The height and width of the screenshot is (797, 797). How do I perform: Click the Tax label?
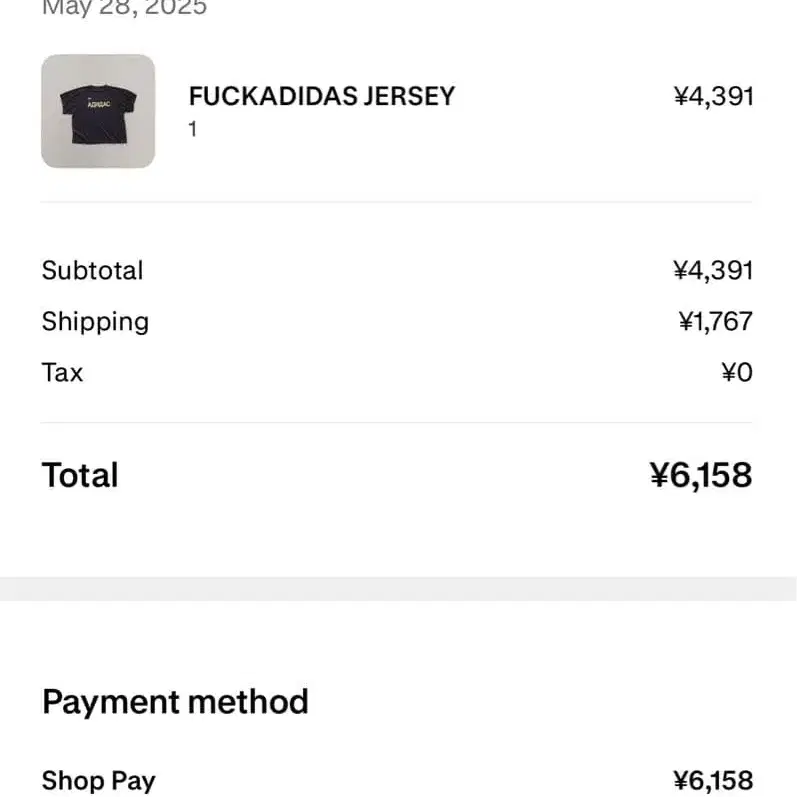(x=62, y=372)
